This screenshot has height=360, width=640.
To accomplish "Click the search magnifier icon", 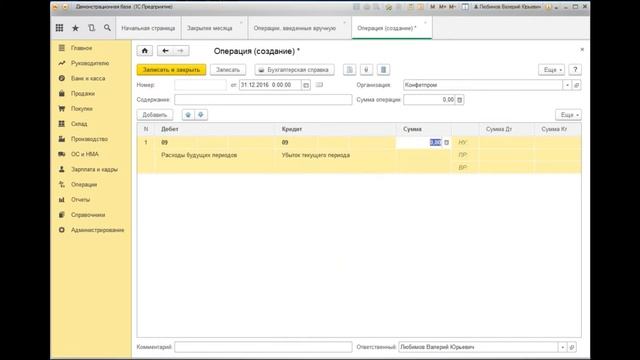I will (107, 28).
